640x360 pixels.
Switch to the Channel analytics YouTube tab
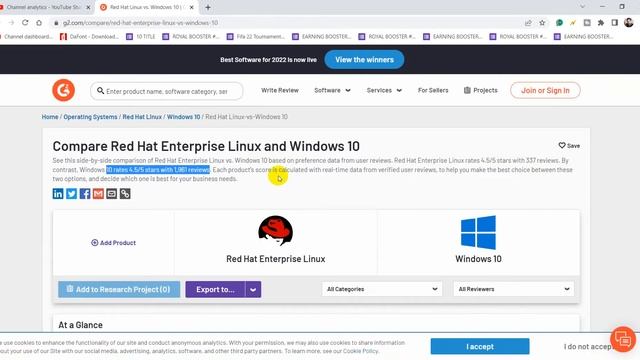pyautogui.click(x=43, y=7)
